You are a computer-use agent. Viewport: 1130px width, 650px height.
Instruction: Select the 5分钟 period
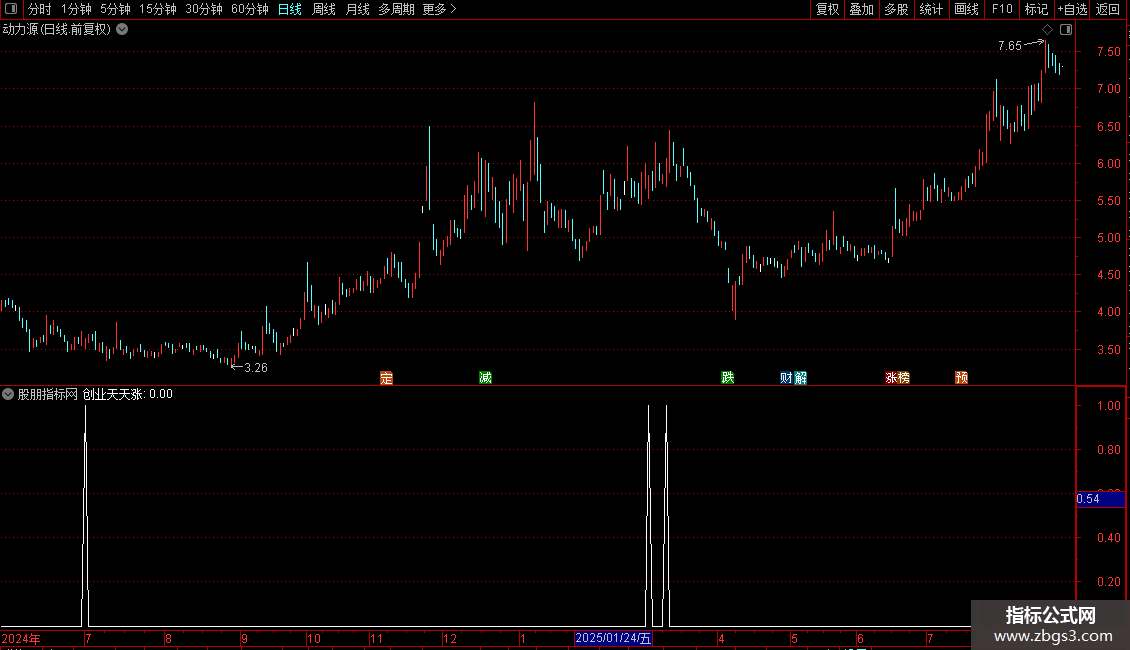[x=115, y=9]
